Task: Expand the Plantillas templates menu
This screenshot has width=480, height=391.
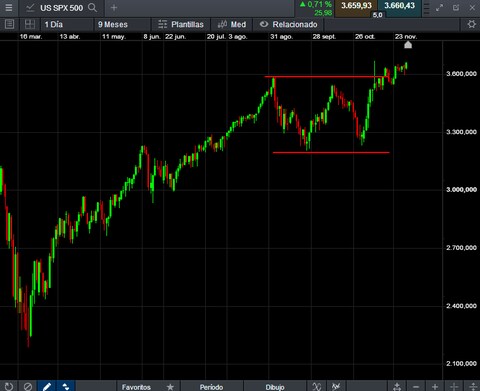Action: point(181,24)
